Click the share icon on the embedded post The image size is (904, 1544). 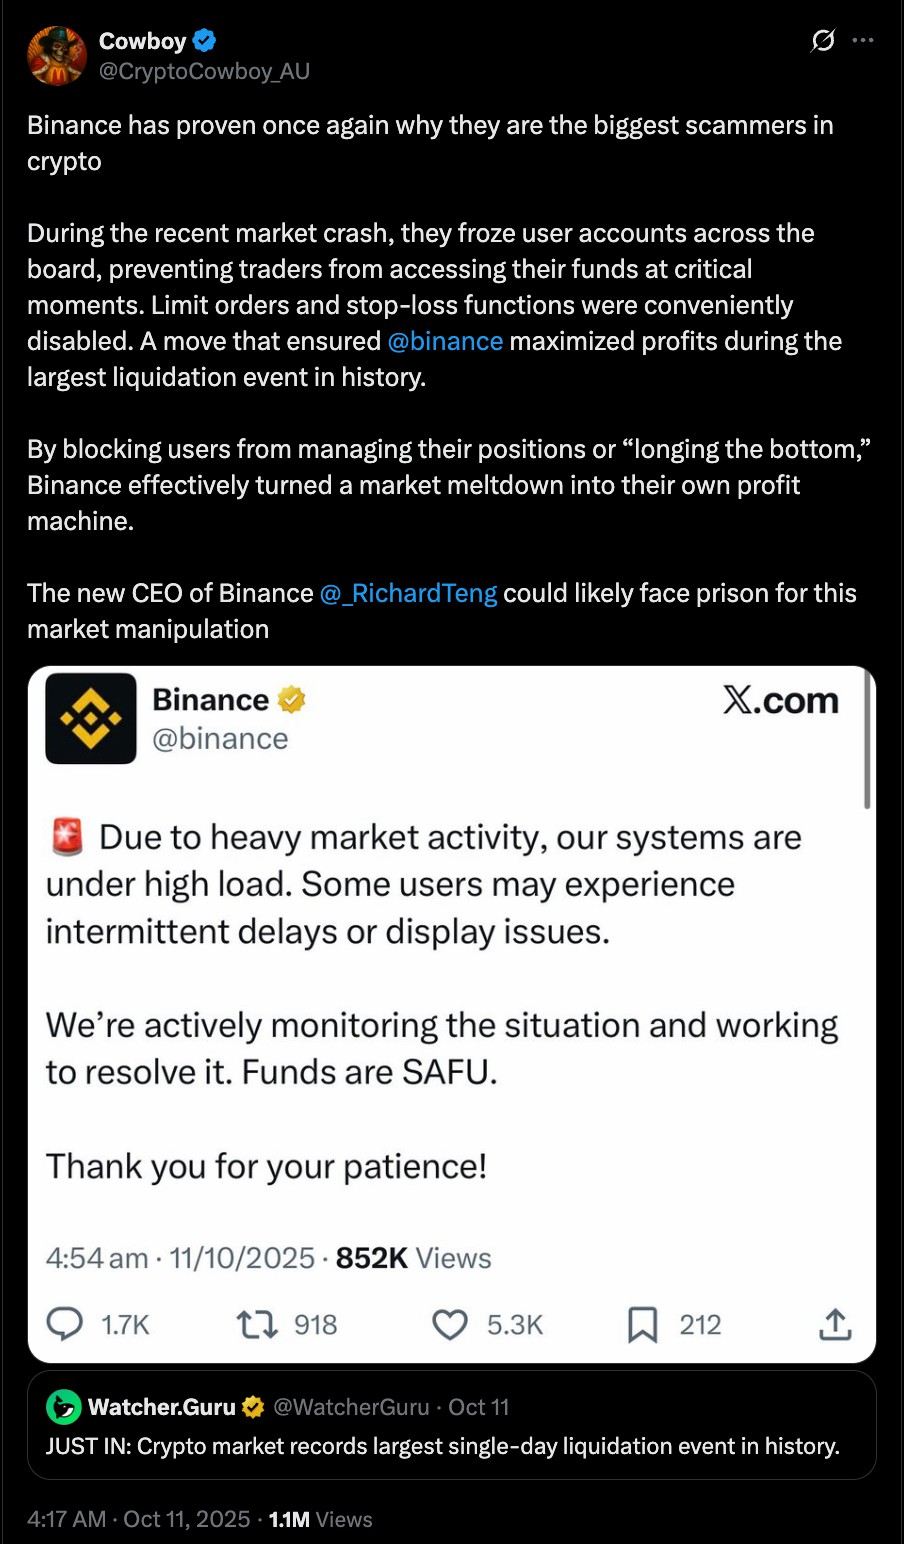point(834,1324)
